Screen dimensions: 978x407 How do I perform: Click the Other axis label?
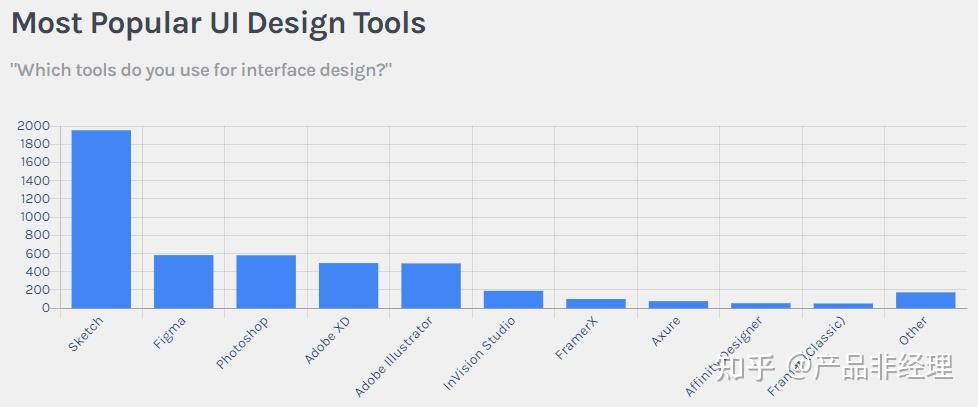pos(913,331)
